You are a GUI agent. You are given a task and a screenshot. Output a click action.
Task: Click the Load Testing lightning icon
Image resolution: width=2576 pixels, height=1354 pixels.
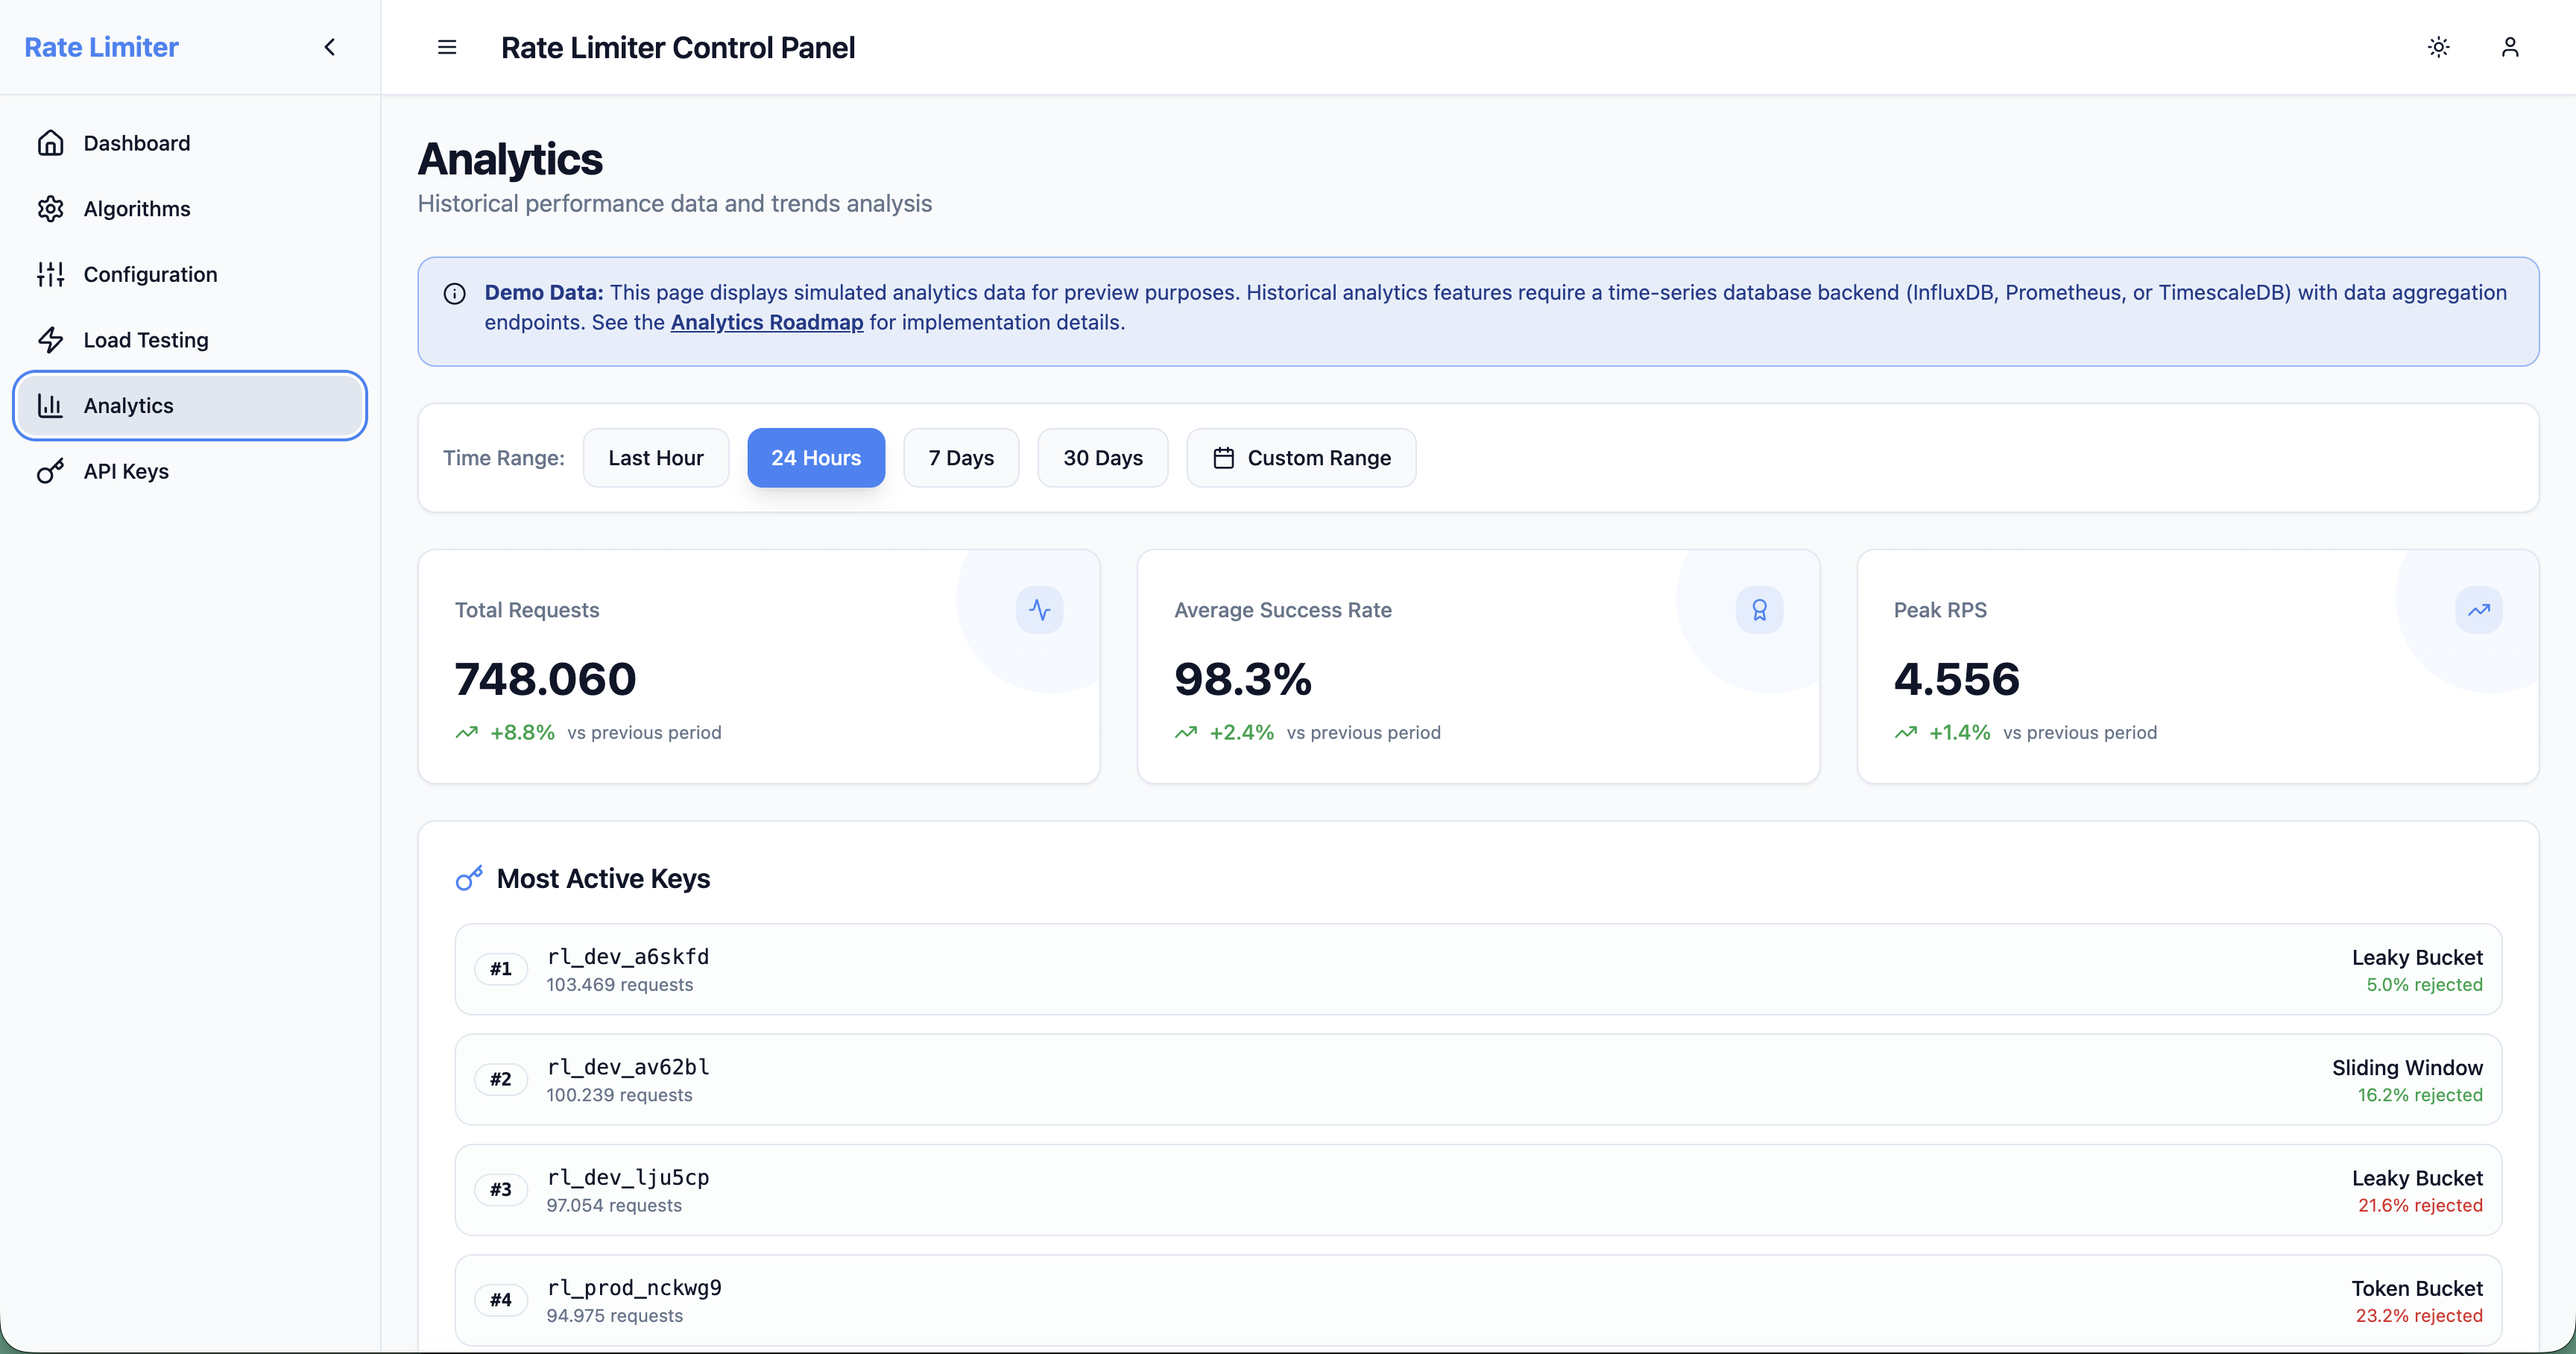click(51, 340)
